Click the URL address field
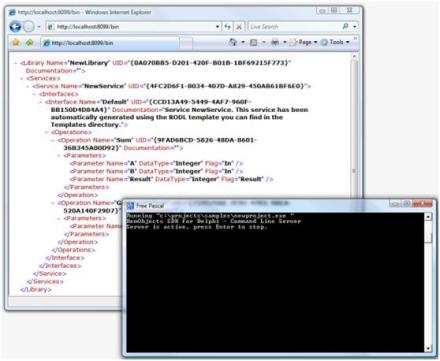 coord(133,27)
